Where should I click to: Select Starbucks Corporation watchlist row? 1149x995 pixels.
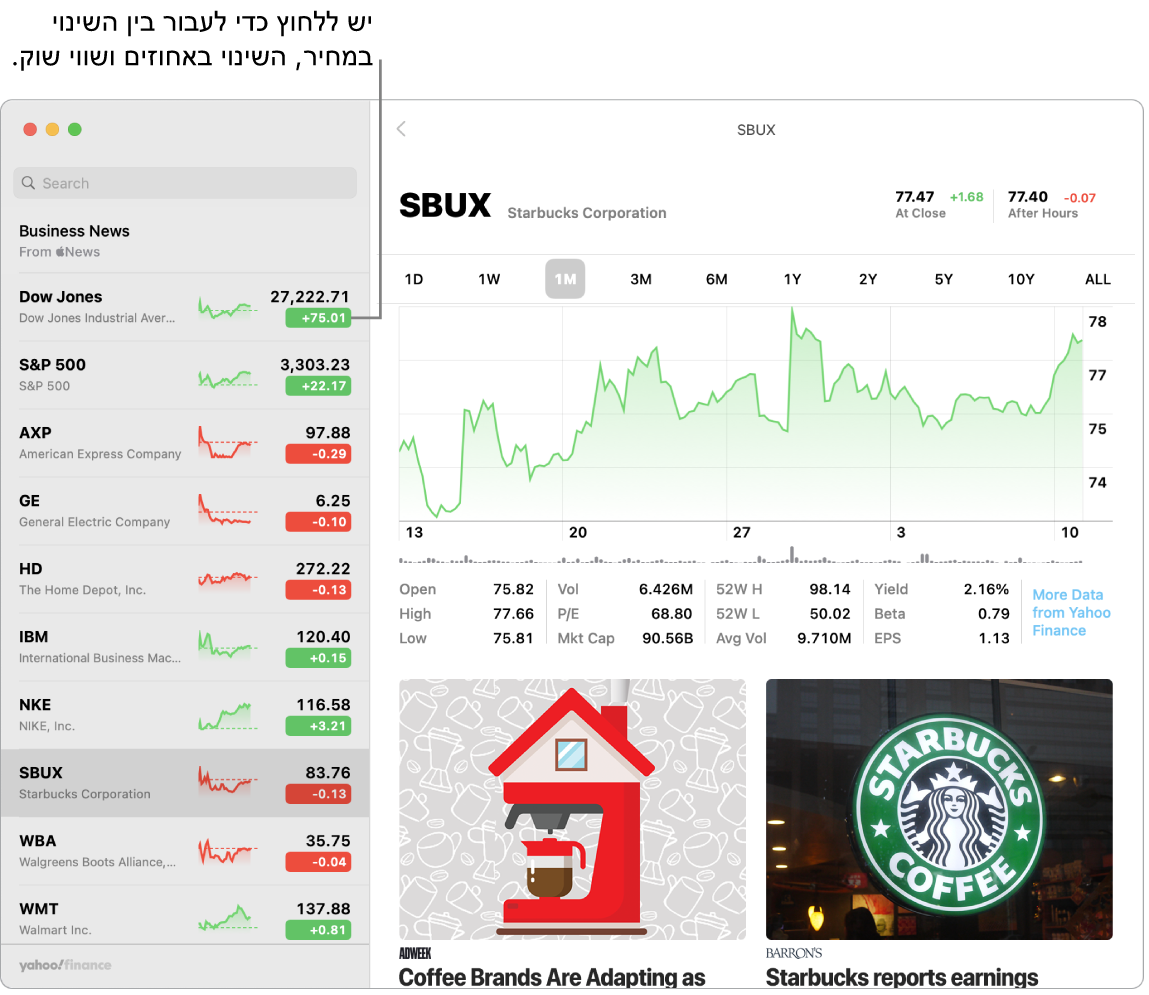point(185,784)
